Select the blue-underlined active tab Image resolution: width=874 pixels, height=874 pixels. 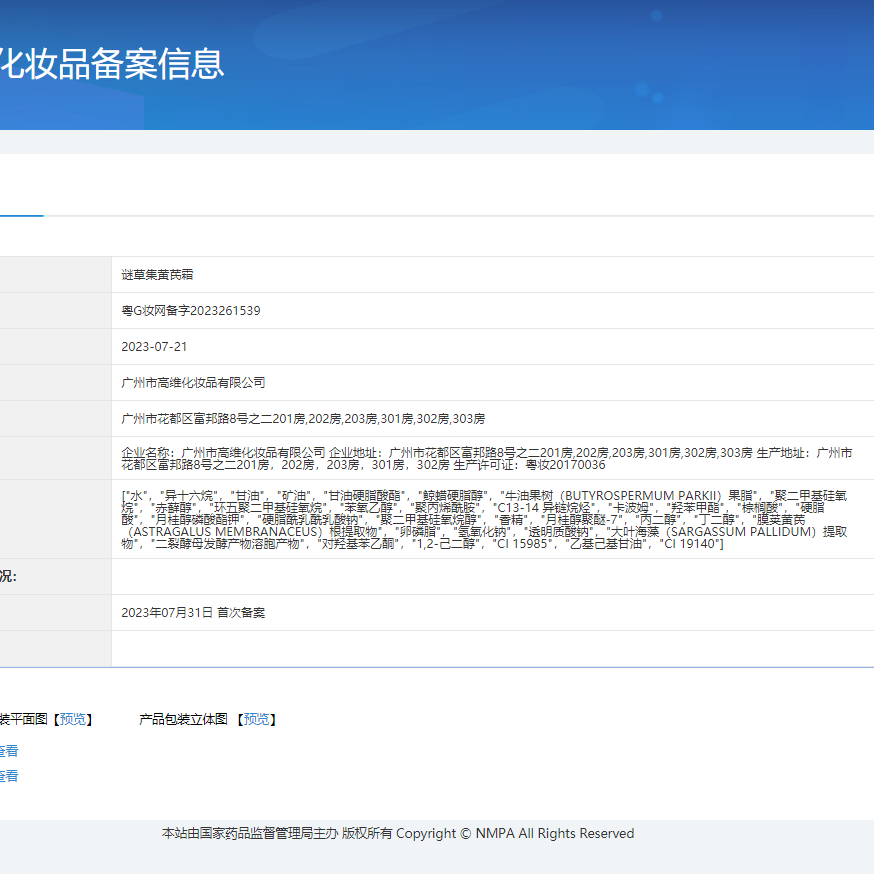coord(20,200)
